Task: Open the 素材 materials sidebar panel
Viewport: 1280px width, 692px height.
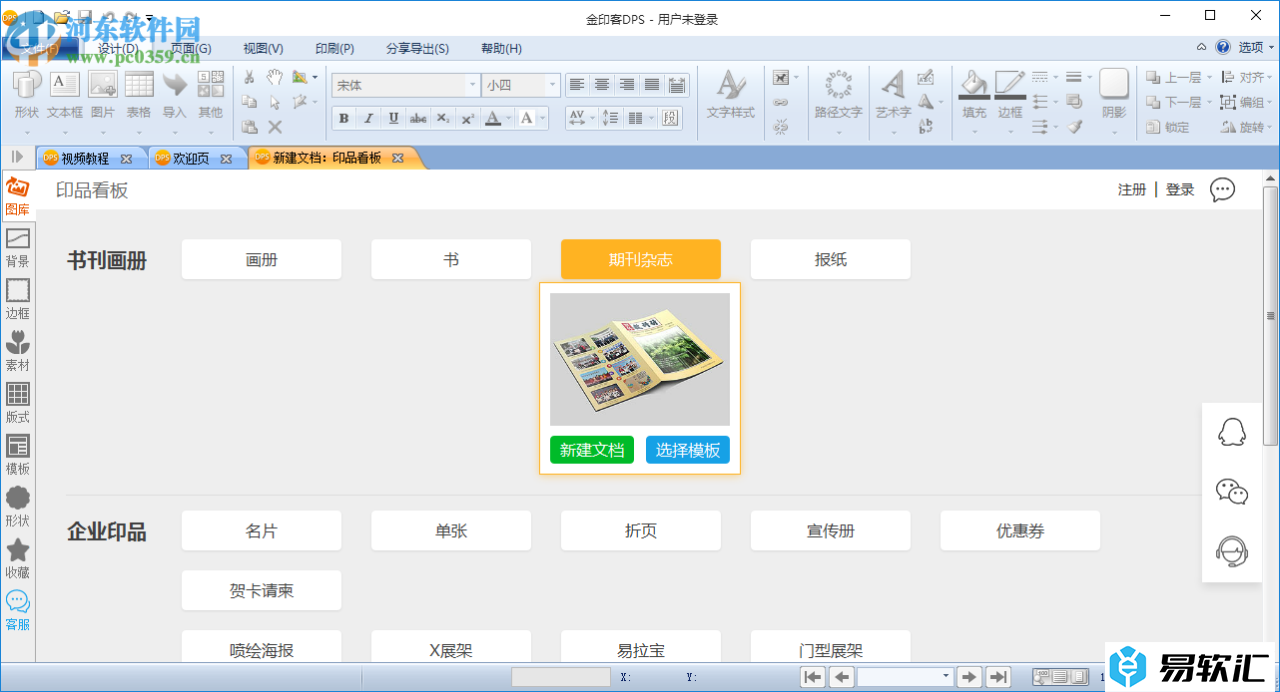Action: pyautogui.click(x=17, y=351)
